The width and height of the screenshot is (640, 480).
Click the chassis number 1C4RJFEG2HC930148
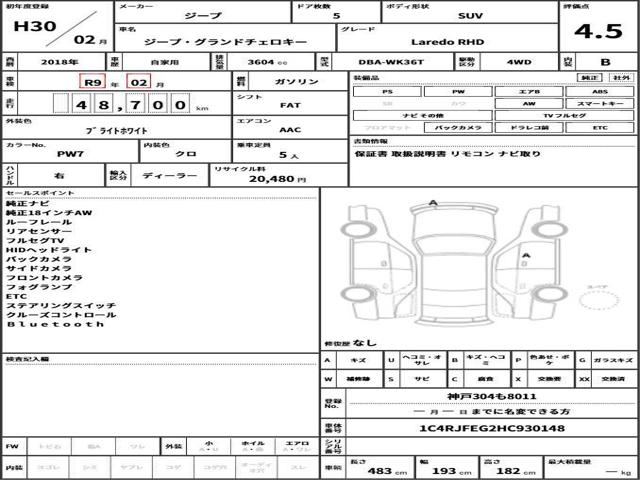[x=492, y=428]
